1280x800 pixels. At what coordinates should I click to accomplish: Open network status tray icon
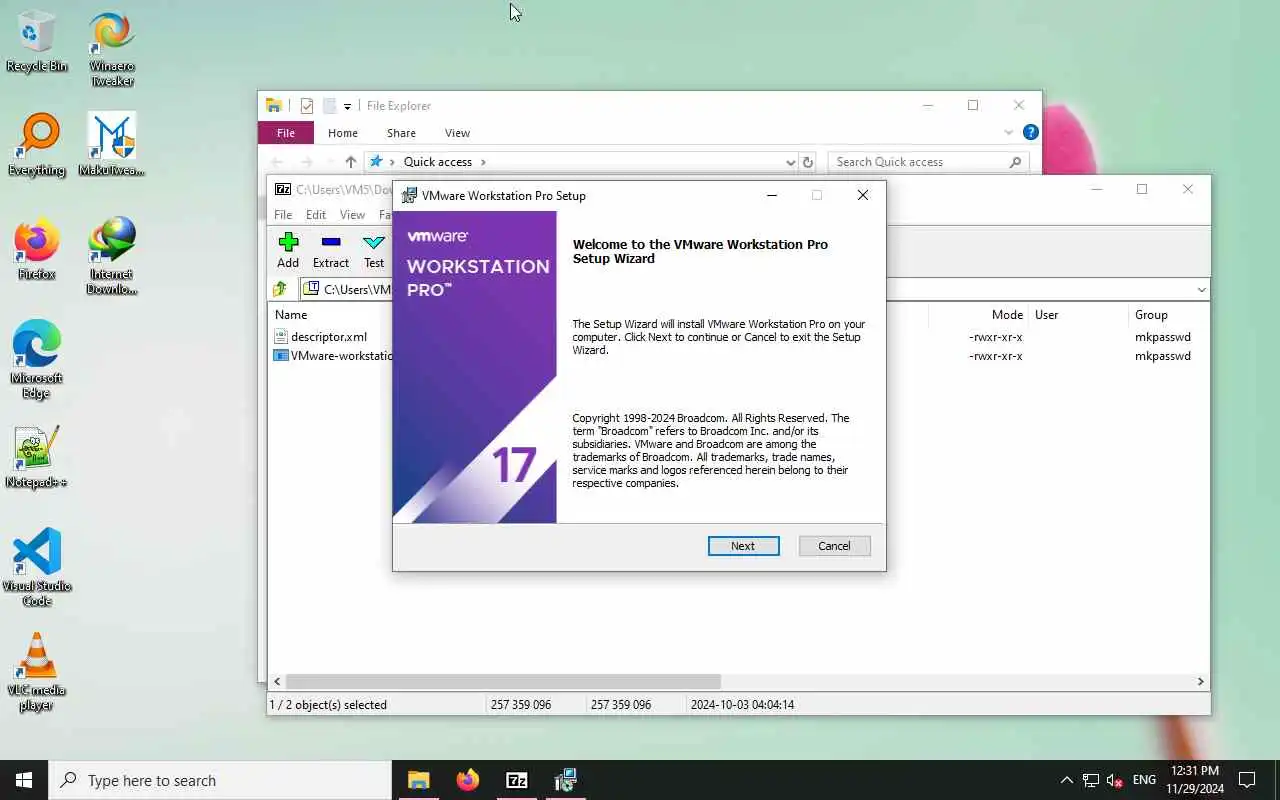click(1091, 780)
